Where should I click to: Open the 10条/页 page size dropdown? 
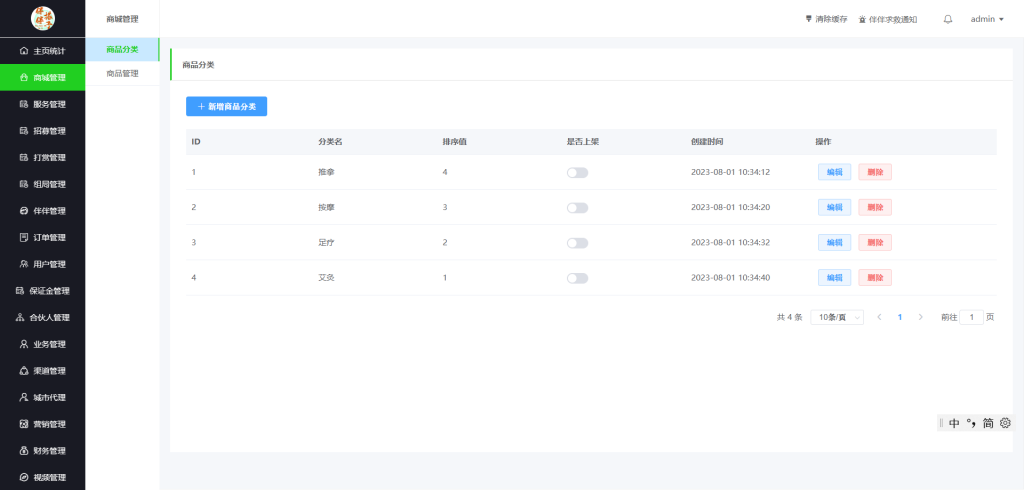point(836,317)
